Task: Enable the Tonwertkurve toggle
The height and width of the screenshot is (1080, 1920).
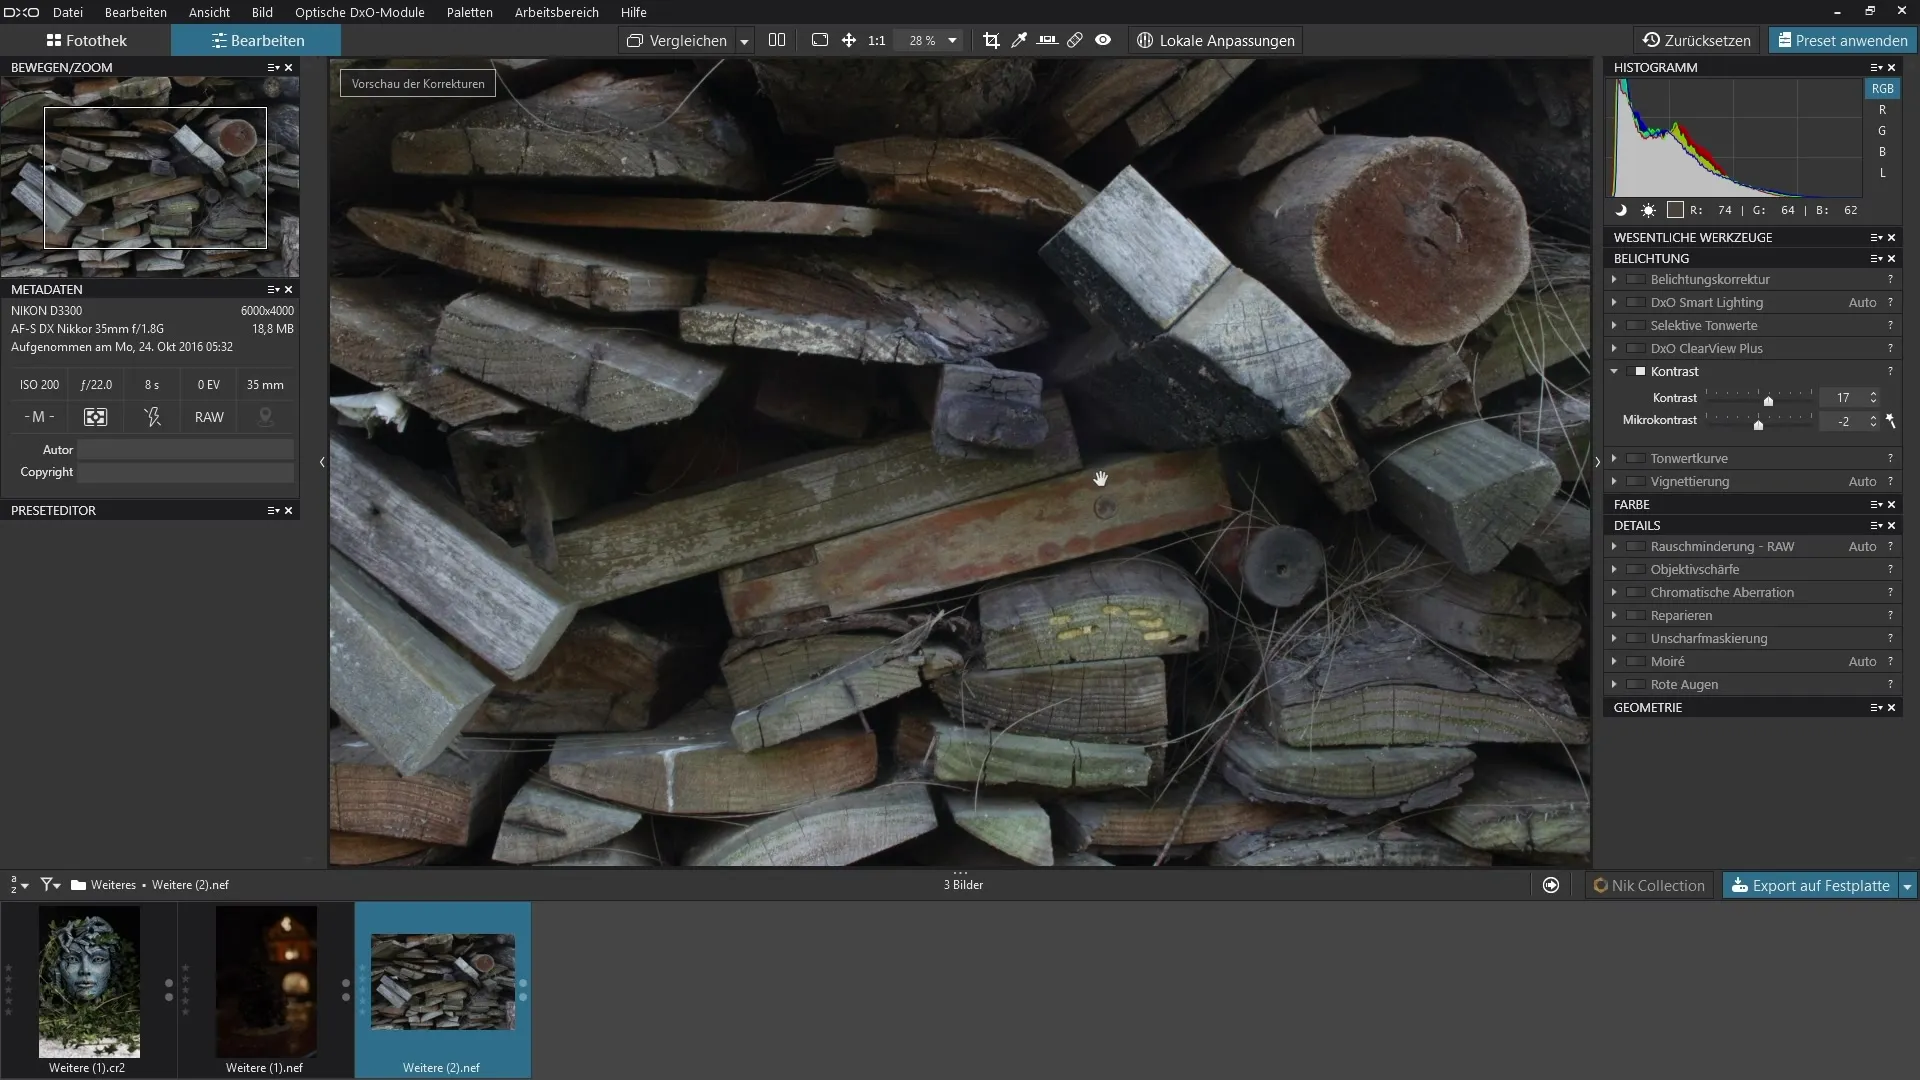Action: pos(1636,459)
